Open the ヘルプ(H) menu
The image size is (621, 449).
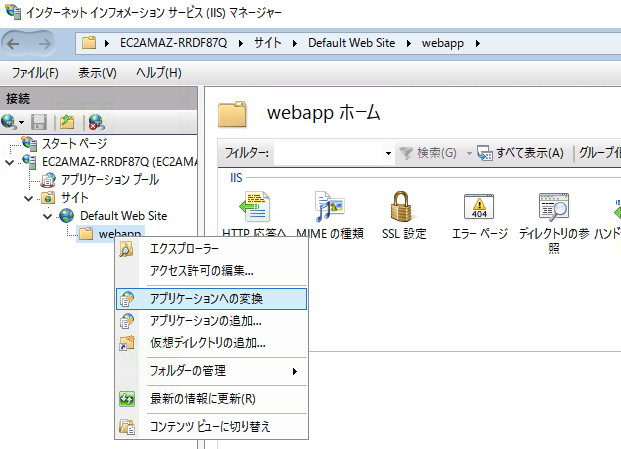click(x=158, y=73)
